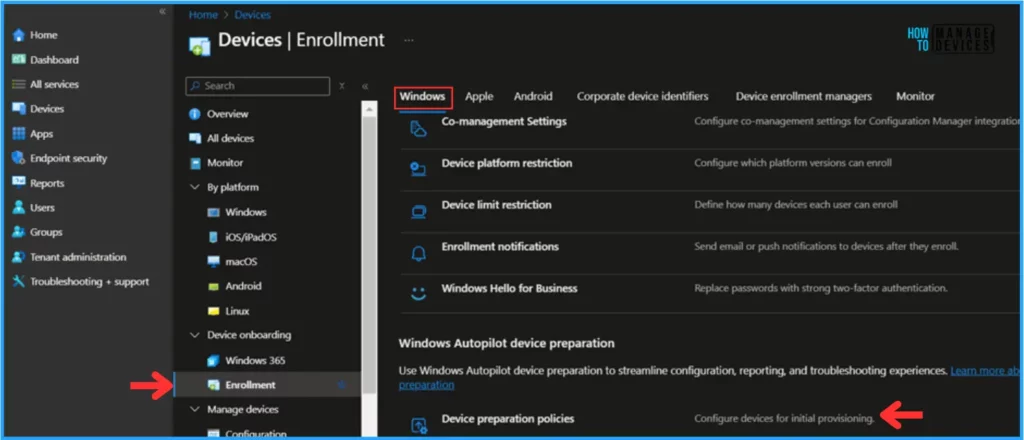Toggle favorite star on Enrollment
1024x440 pixels.
(341, 385)
